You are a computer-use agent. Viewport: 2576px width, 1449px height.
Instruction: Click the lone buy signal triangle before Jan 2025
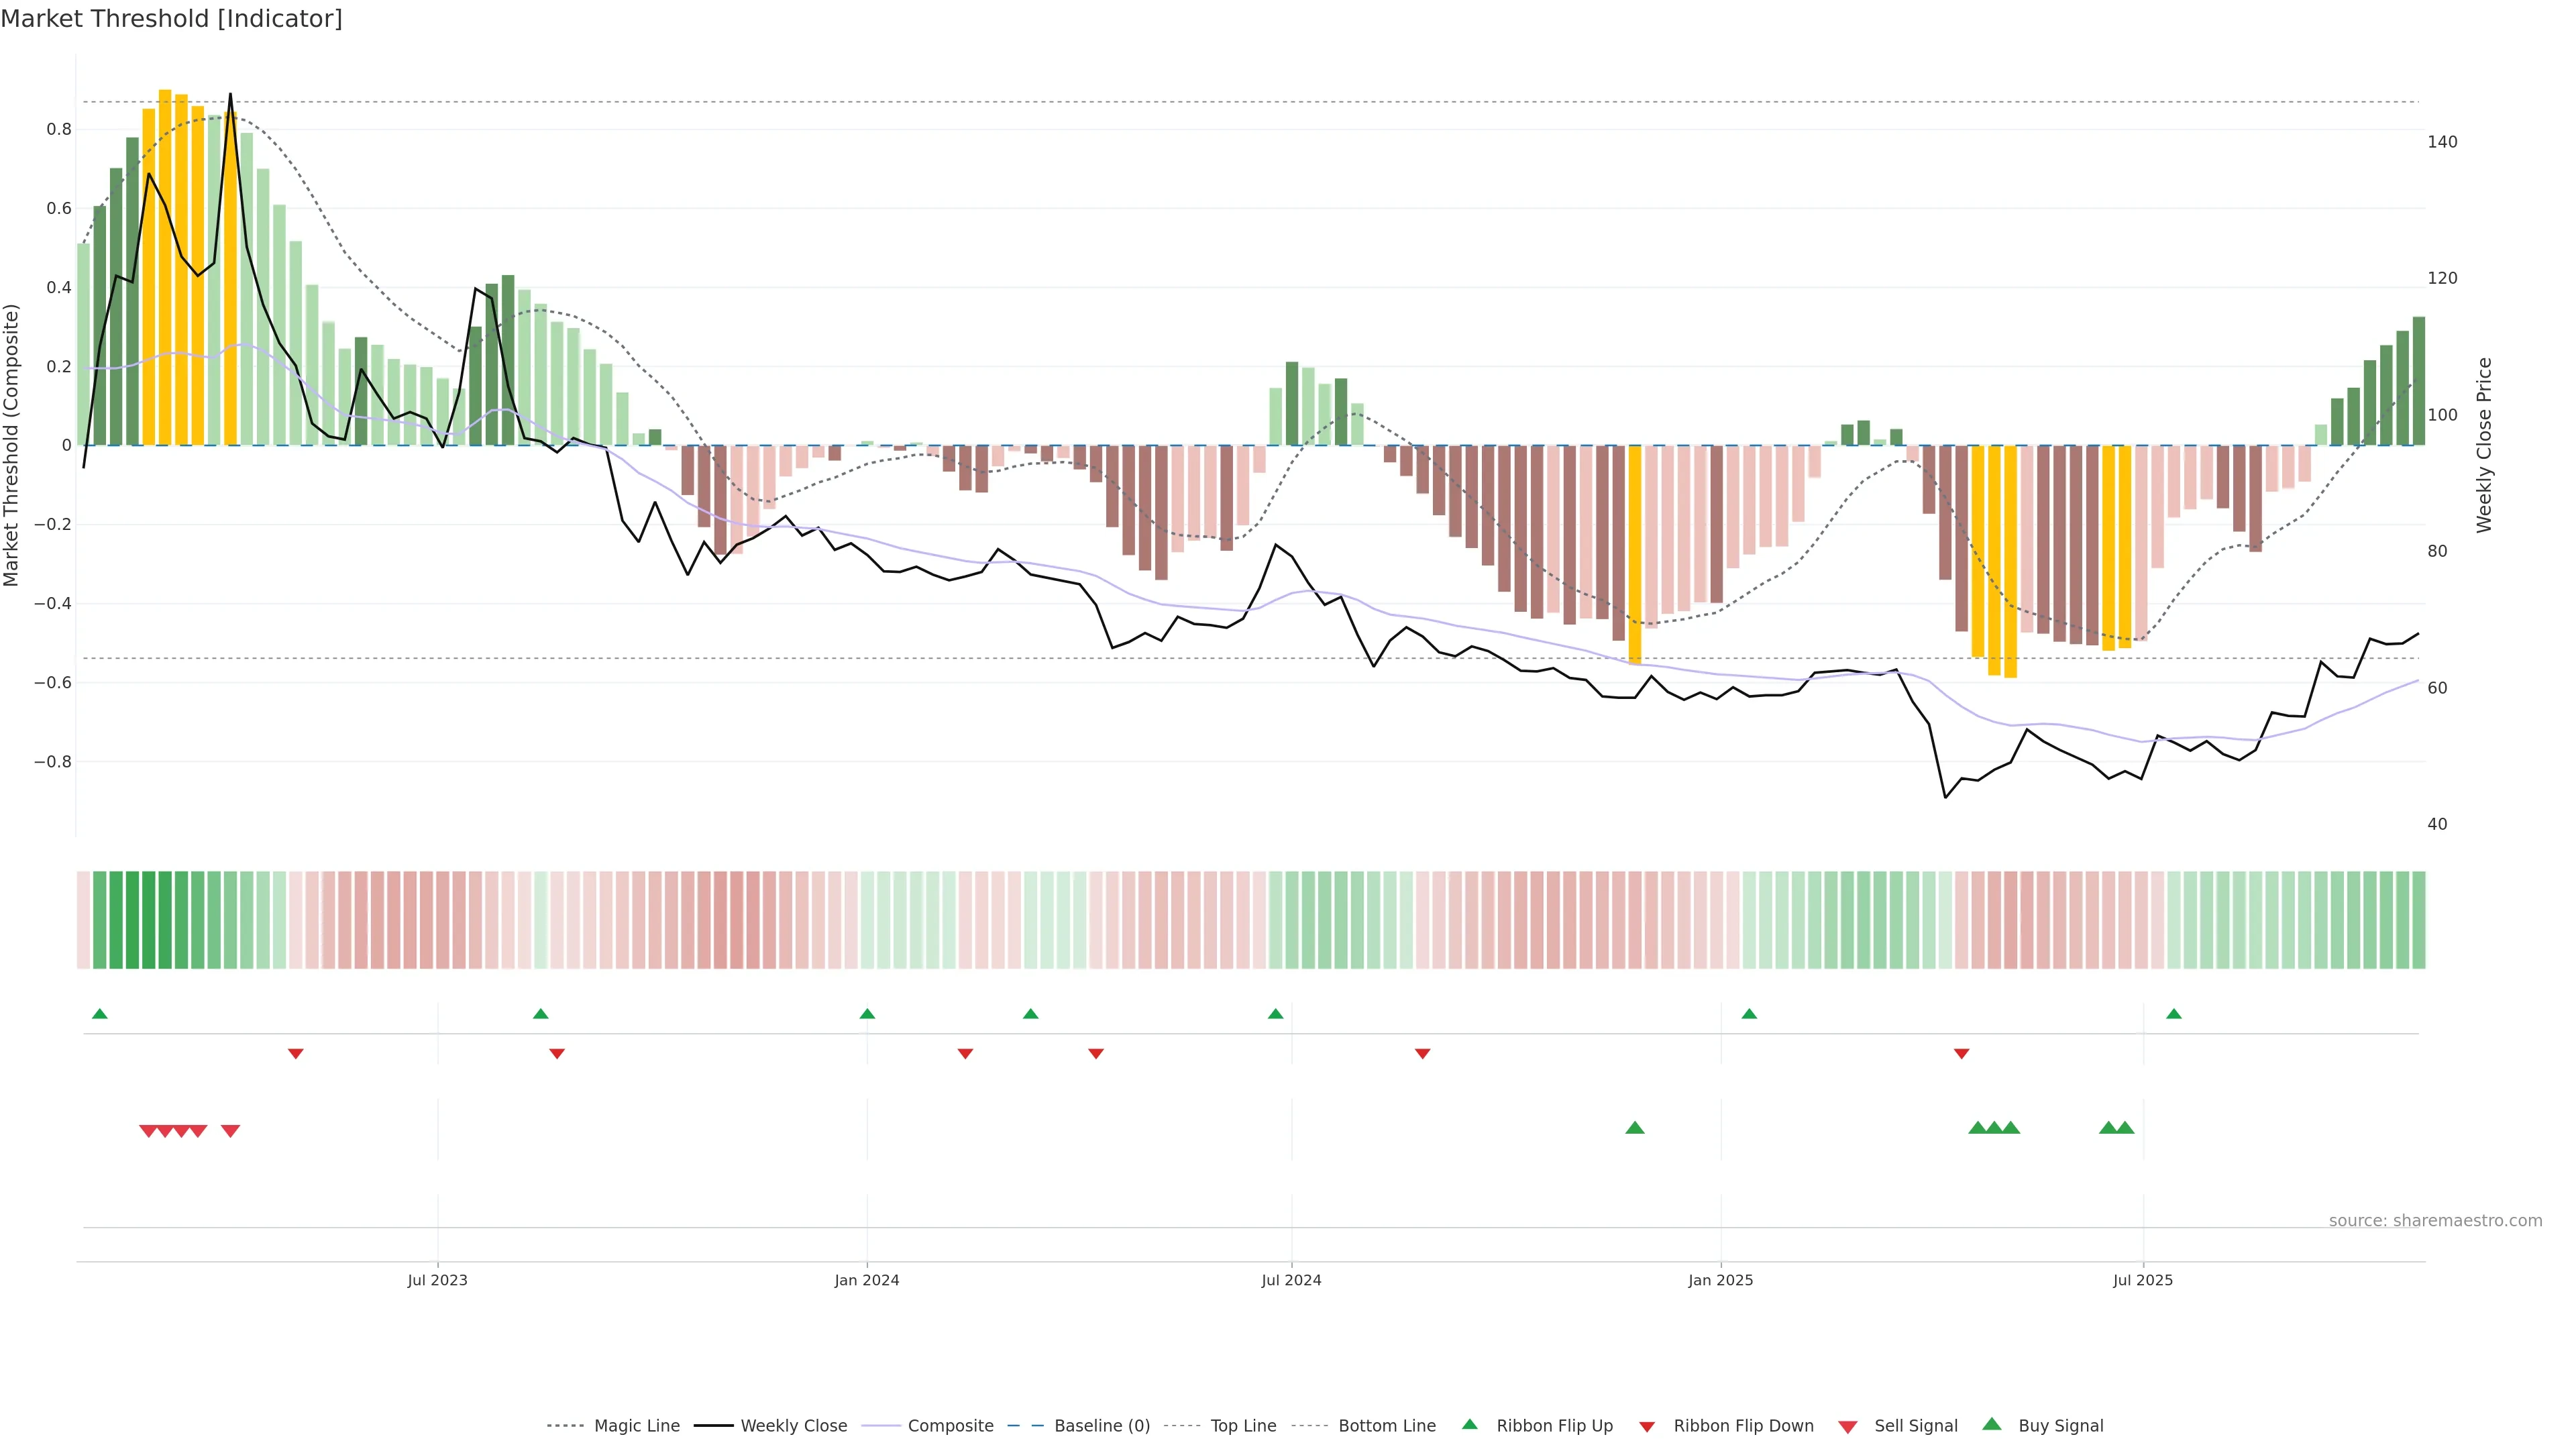(x=1635, y=1128)
